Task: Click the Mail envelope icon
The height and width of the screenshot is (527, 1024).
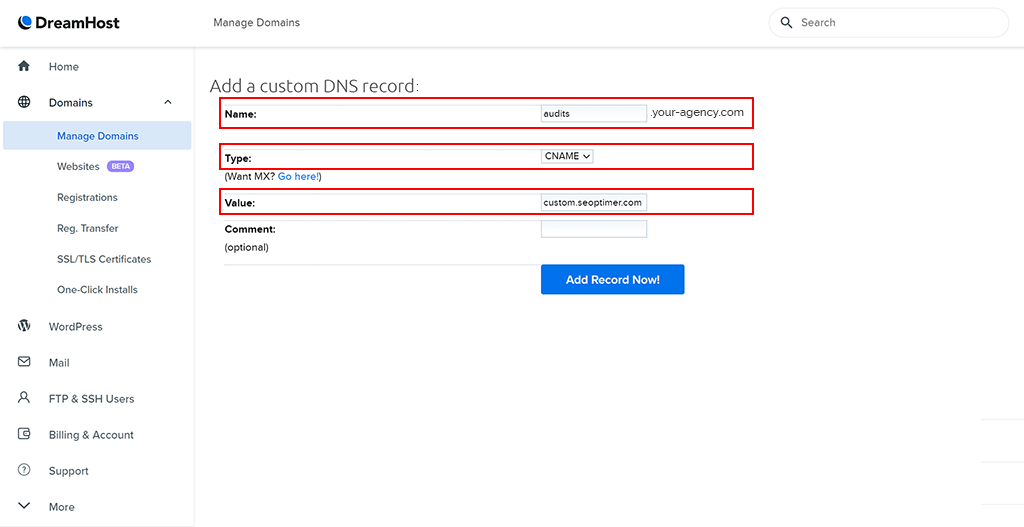Action: pos(24,362)
